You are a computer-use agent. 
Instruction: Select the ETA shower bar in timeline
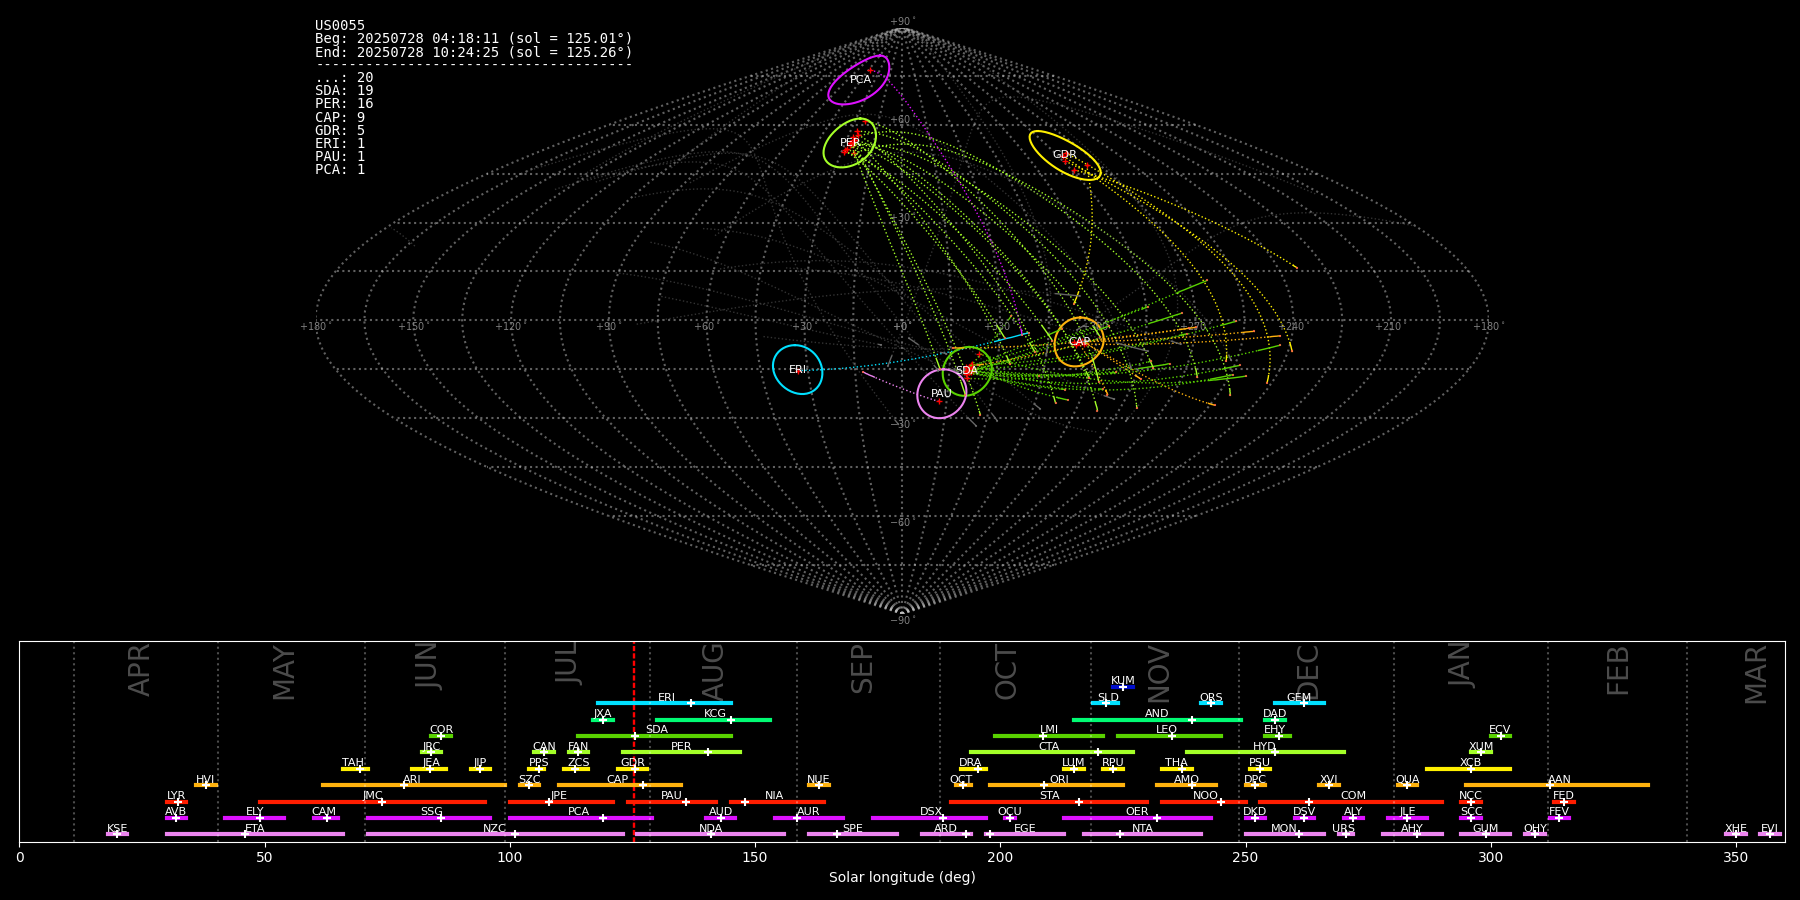[x=255, y=834]
